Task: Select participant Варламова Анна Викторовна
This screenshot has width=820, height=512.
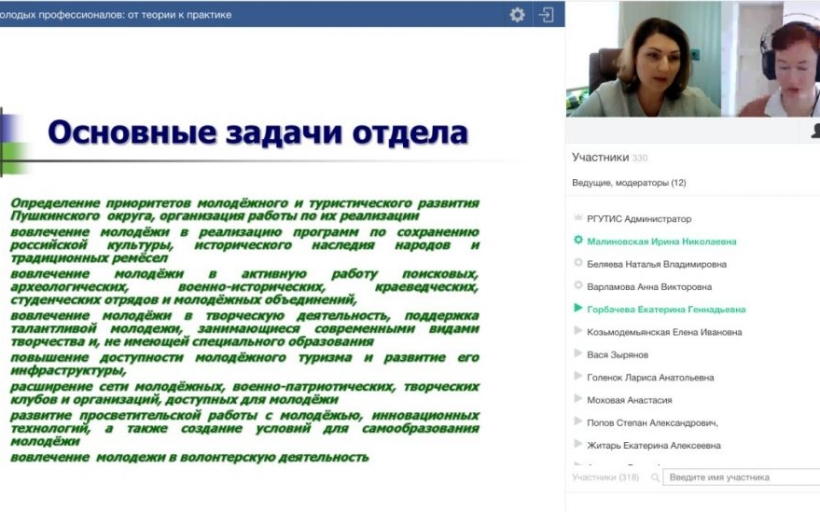Action: point(650,287)
